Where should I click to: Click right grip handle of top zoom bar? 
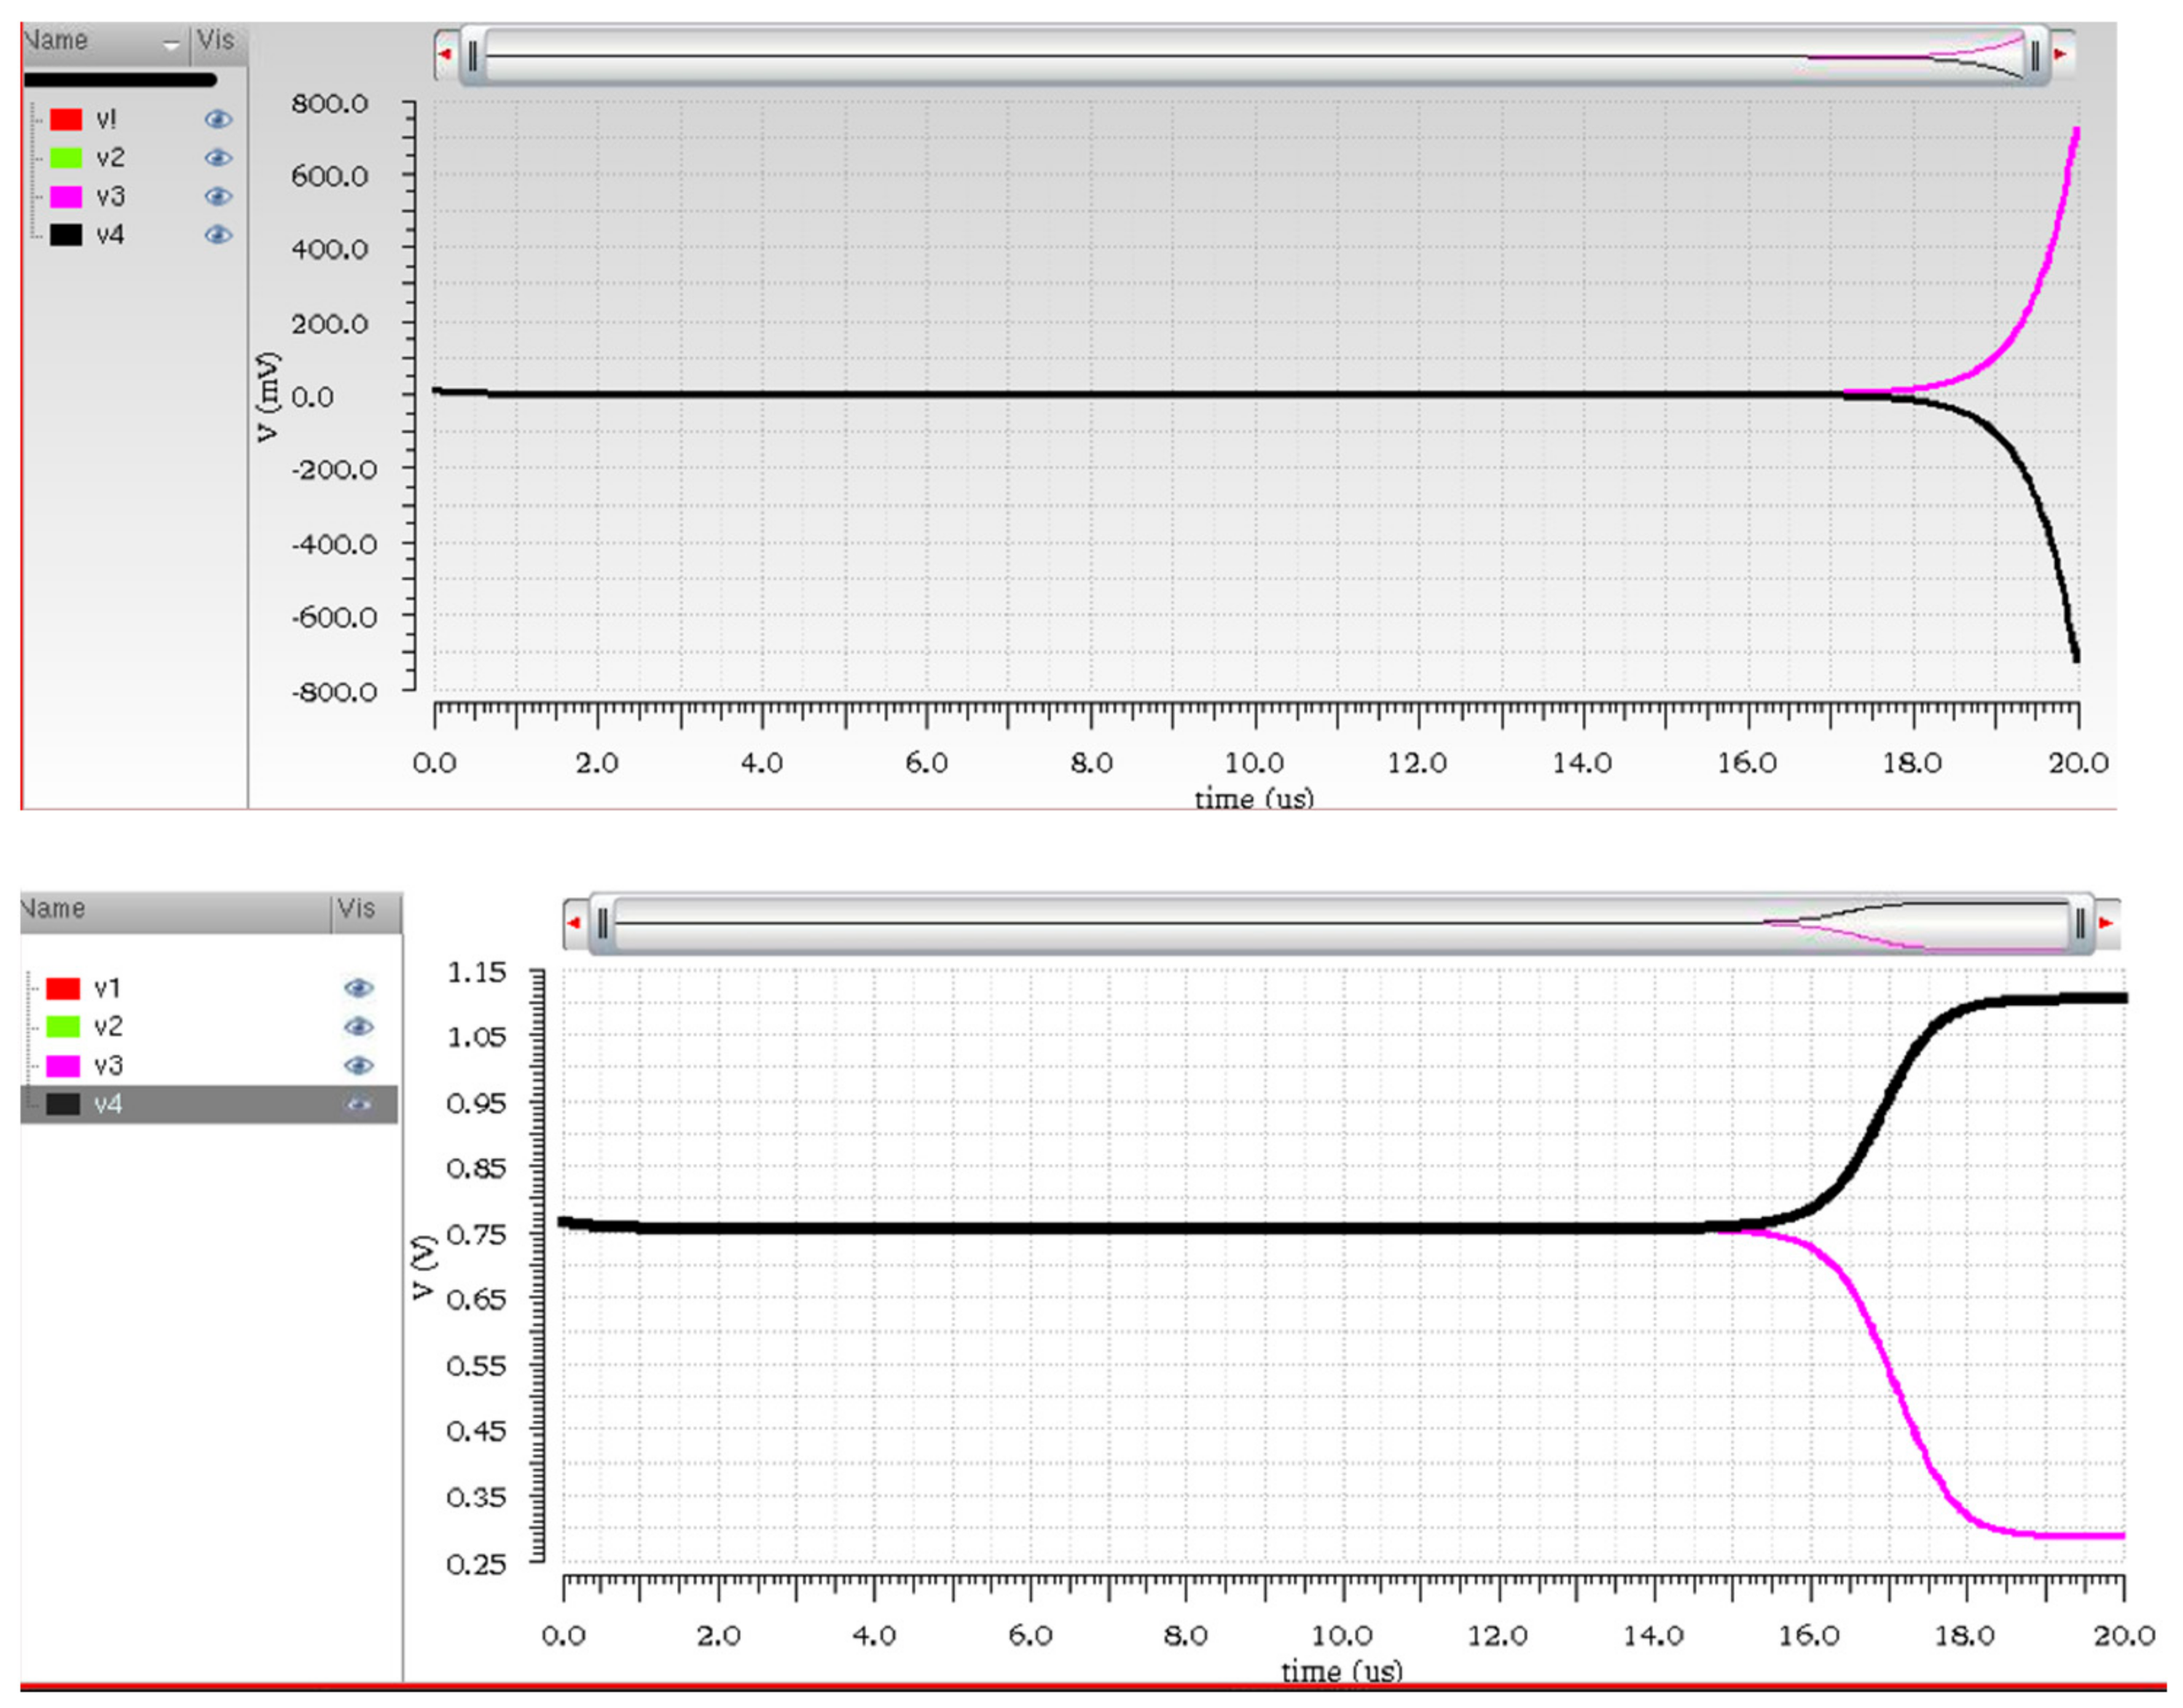pos(2034,57)
